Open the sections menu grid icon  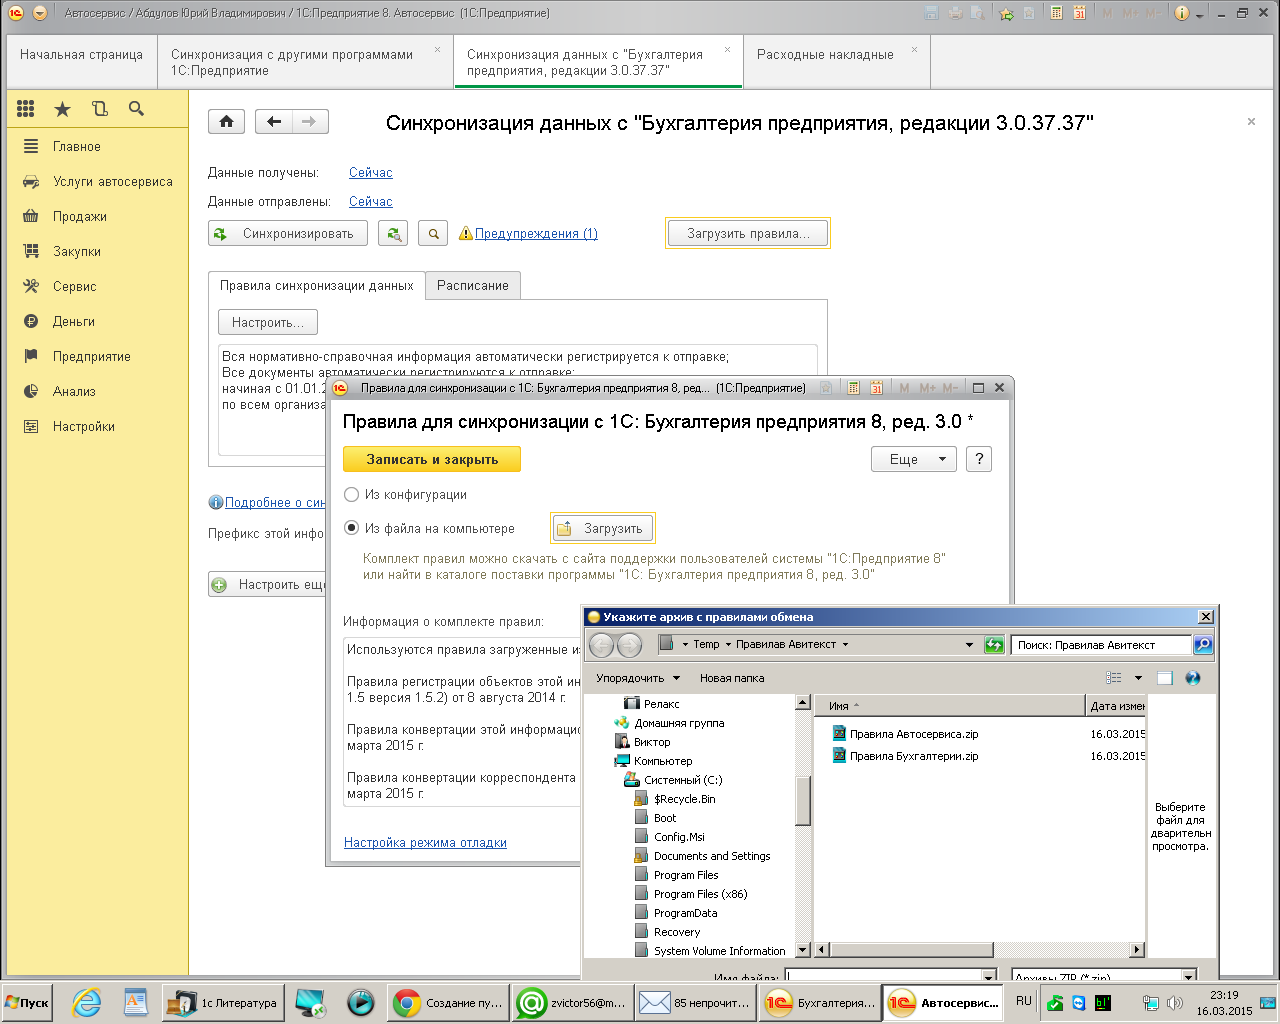point(26,109)
